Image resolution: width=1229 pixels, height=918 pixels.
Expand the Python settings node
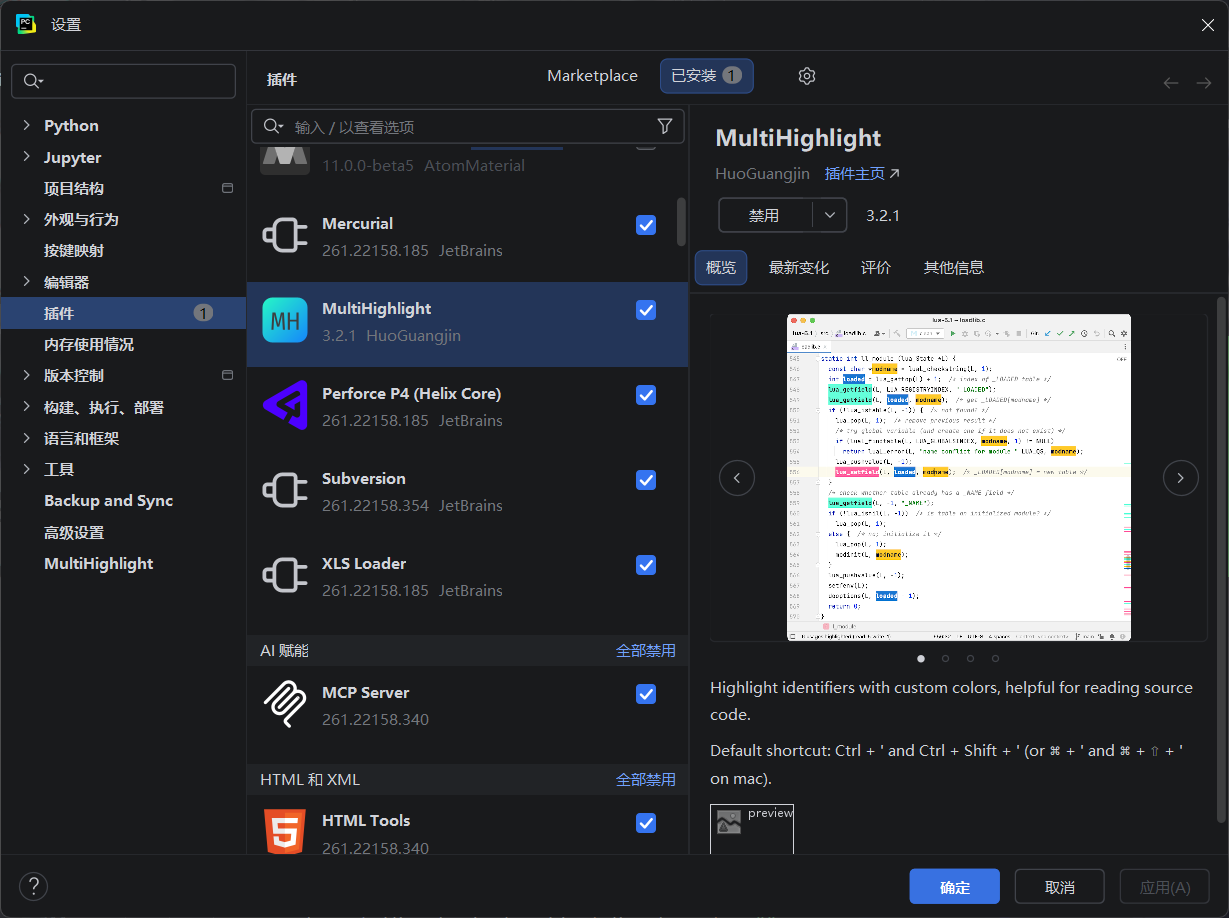pos(26,125)
